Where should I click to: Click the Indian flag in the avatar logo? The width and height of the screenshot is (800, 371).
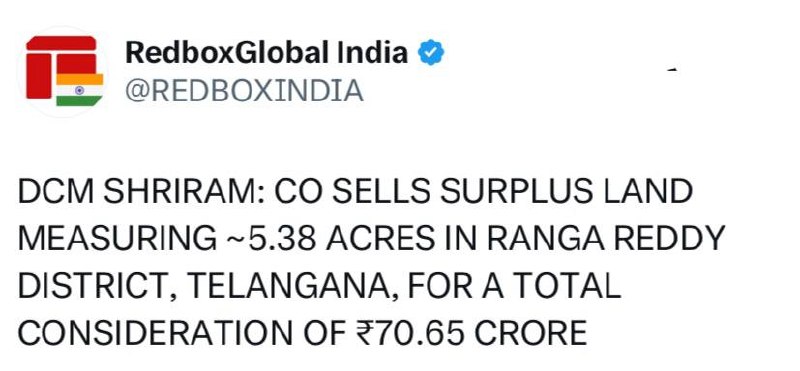pos(80,90)
